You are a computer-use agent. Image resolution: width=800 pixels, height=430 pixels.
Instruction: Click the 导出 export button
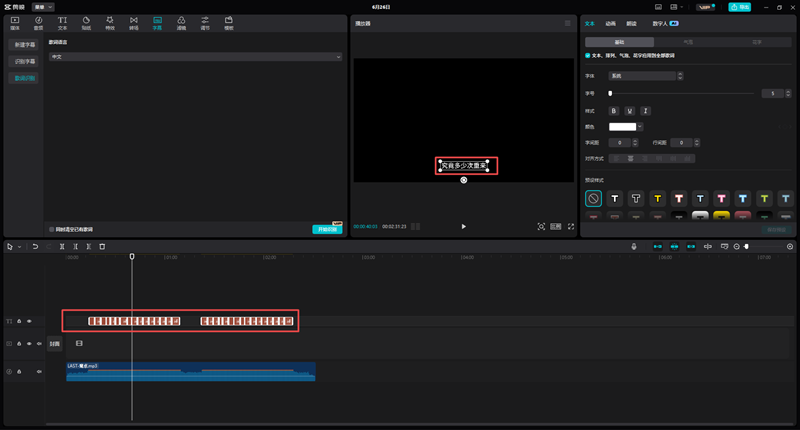click(x=739, y=7)
